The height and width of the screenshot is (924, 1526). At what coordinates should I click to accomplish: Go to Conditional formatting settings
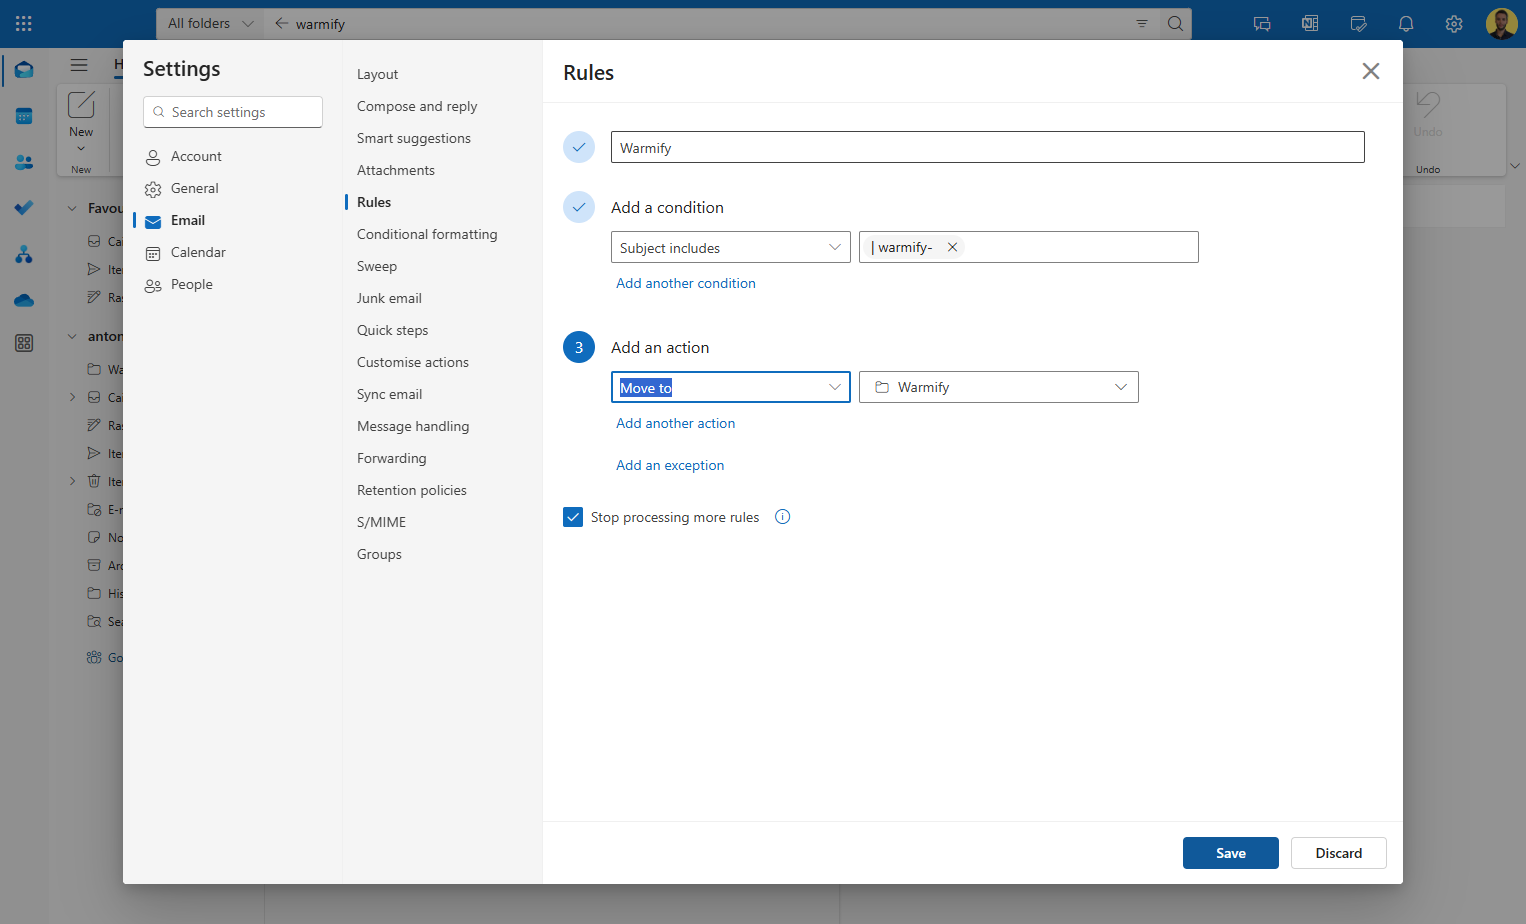point(427,234)
